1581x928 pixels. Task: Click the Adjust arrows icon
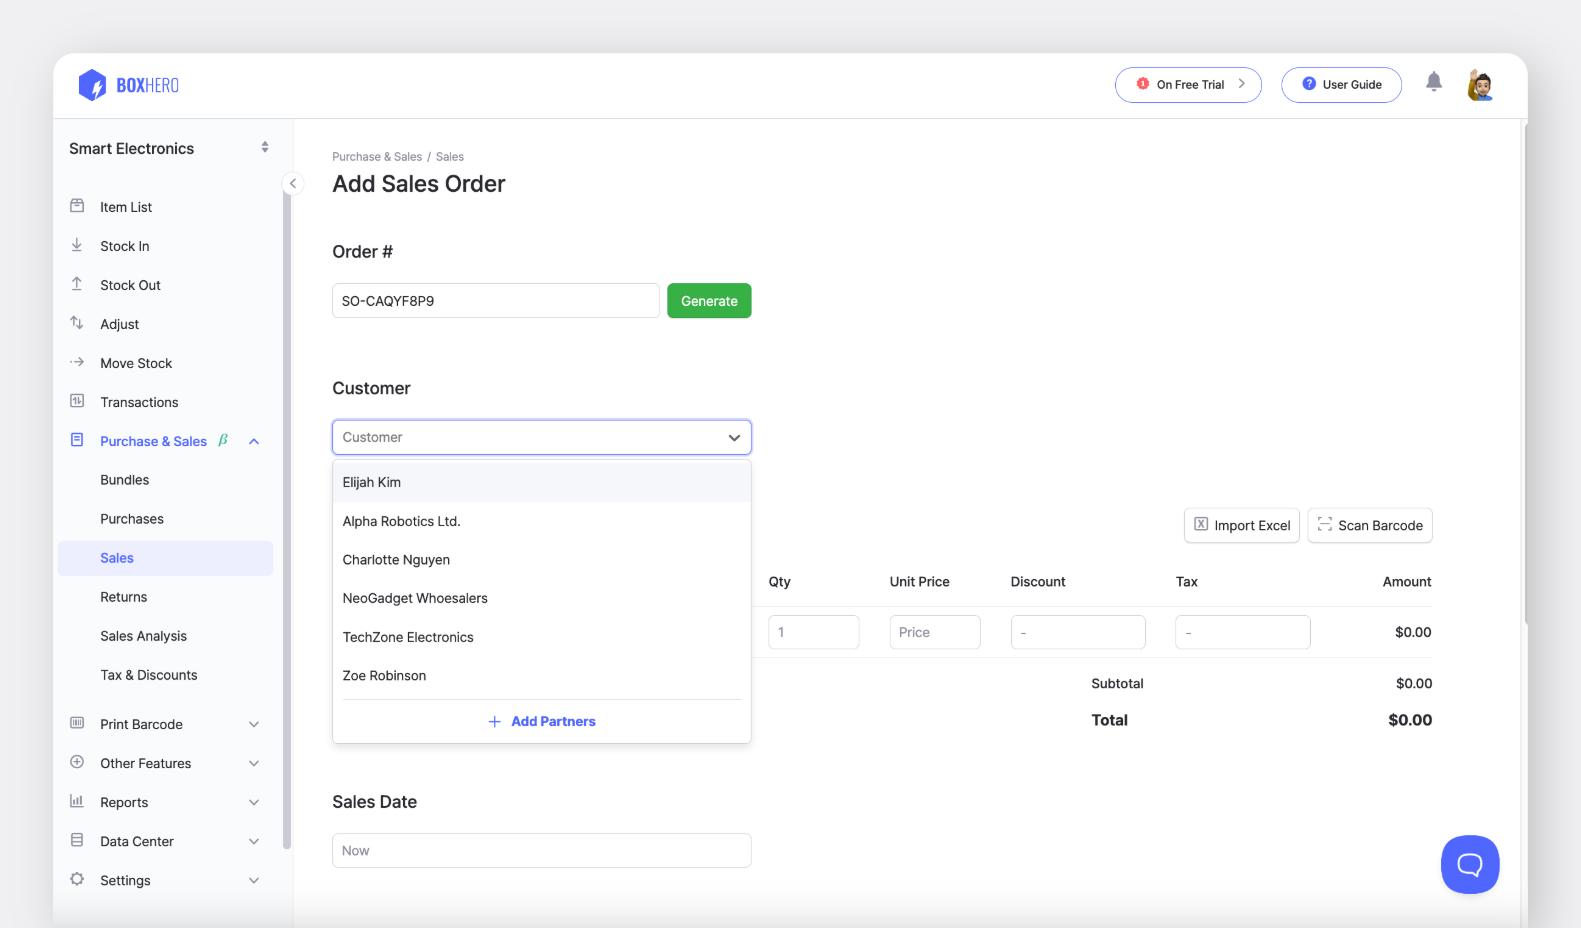pyautogui.click(x=77, y=323)
